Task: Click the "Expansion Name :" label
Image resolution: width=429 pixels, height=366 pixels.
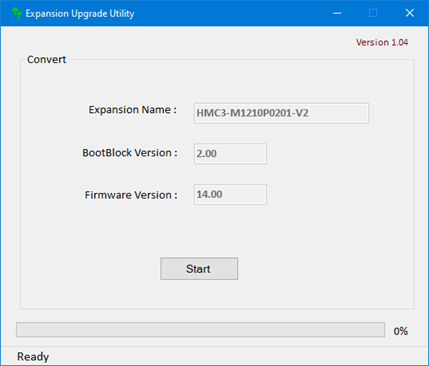Action: 132,110
